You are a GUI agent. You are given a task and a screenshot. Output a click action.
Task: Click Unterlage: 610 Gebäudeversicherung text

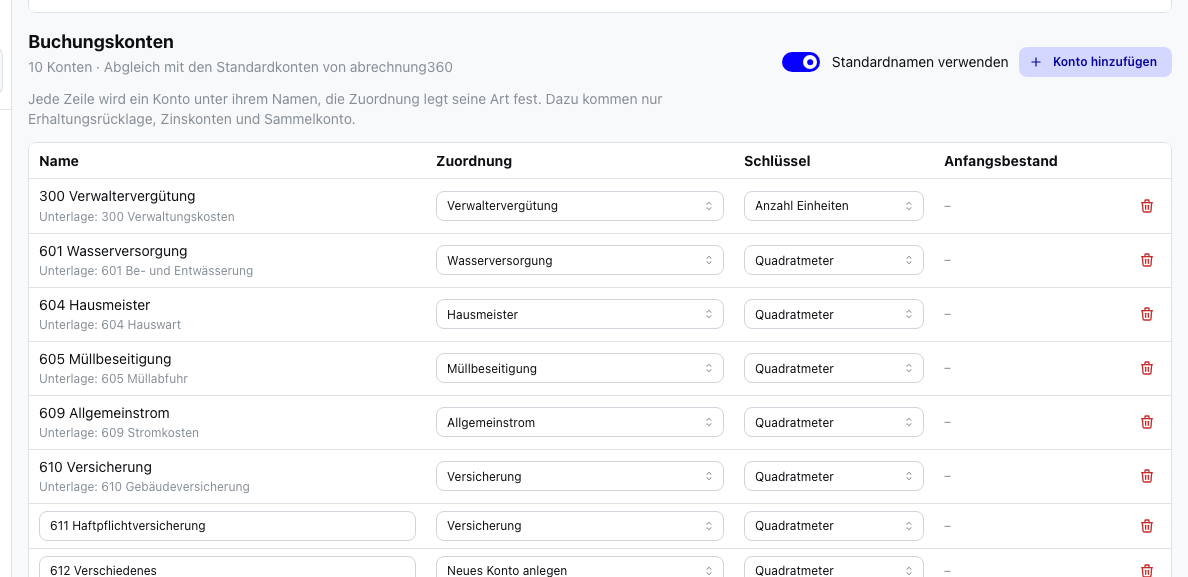[x=145, y=487]
